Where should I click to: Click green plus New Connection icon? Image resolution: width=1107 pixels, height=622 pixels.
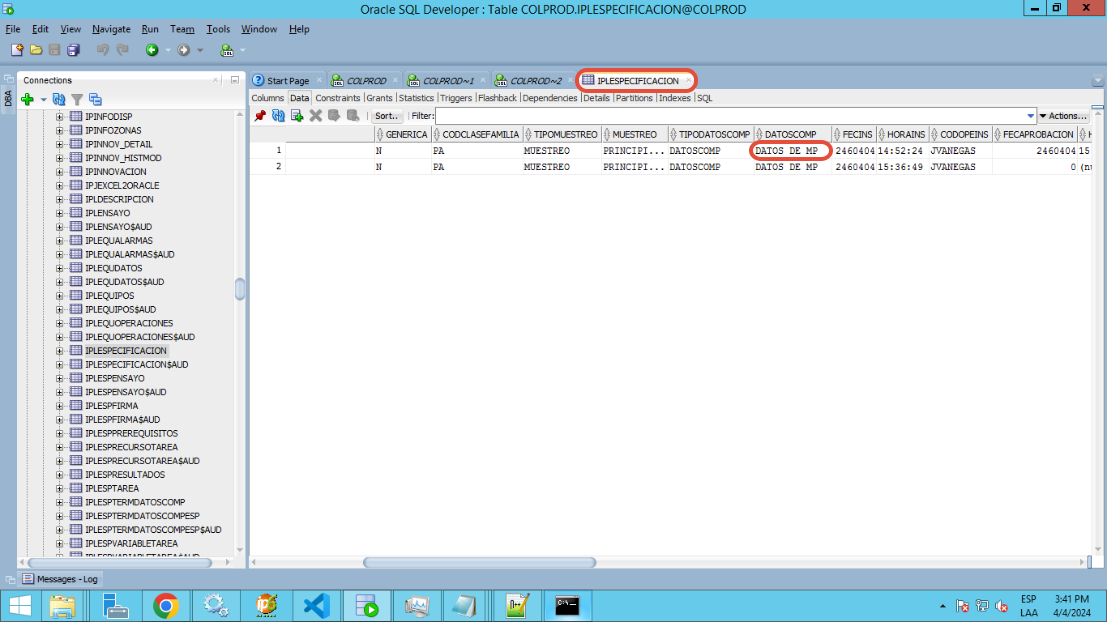coord(28,100)
